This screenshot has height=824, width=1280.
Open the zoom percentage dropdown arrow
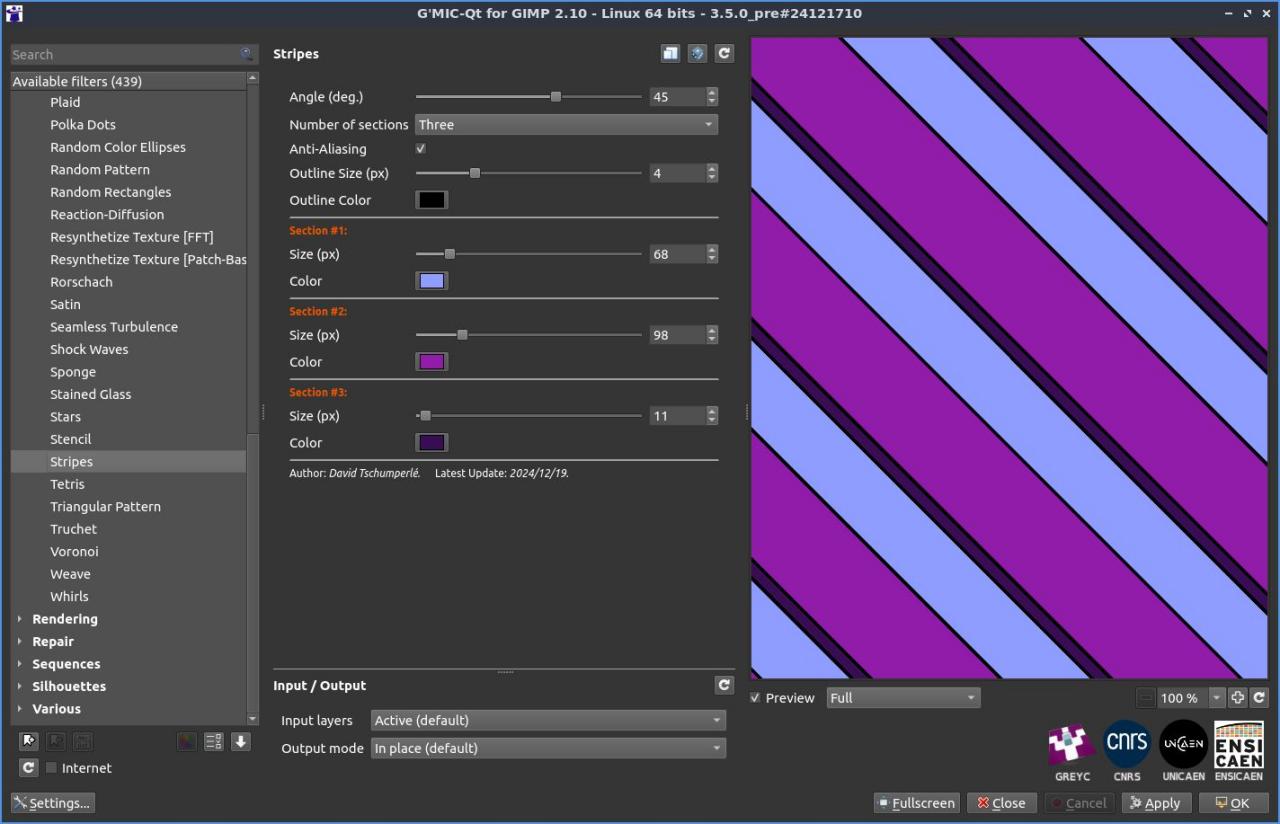tap(1217, 698)
